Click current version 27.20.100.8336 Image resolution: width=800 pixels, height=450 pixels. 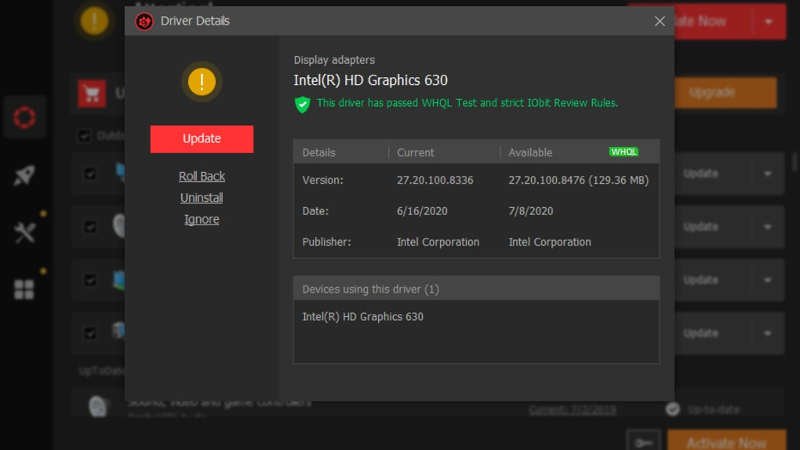(435, 180)
